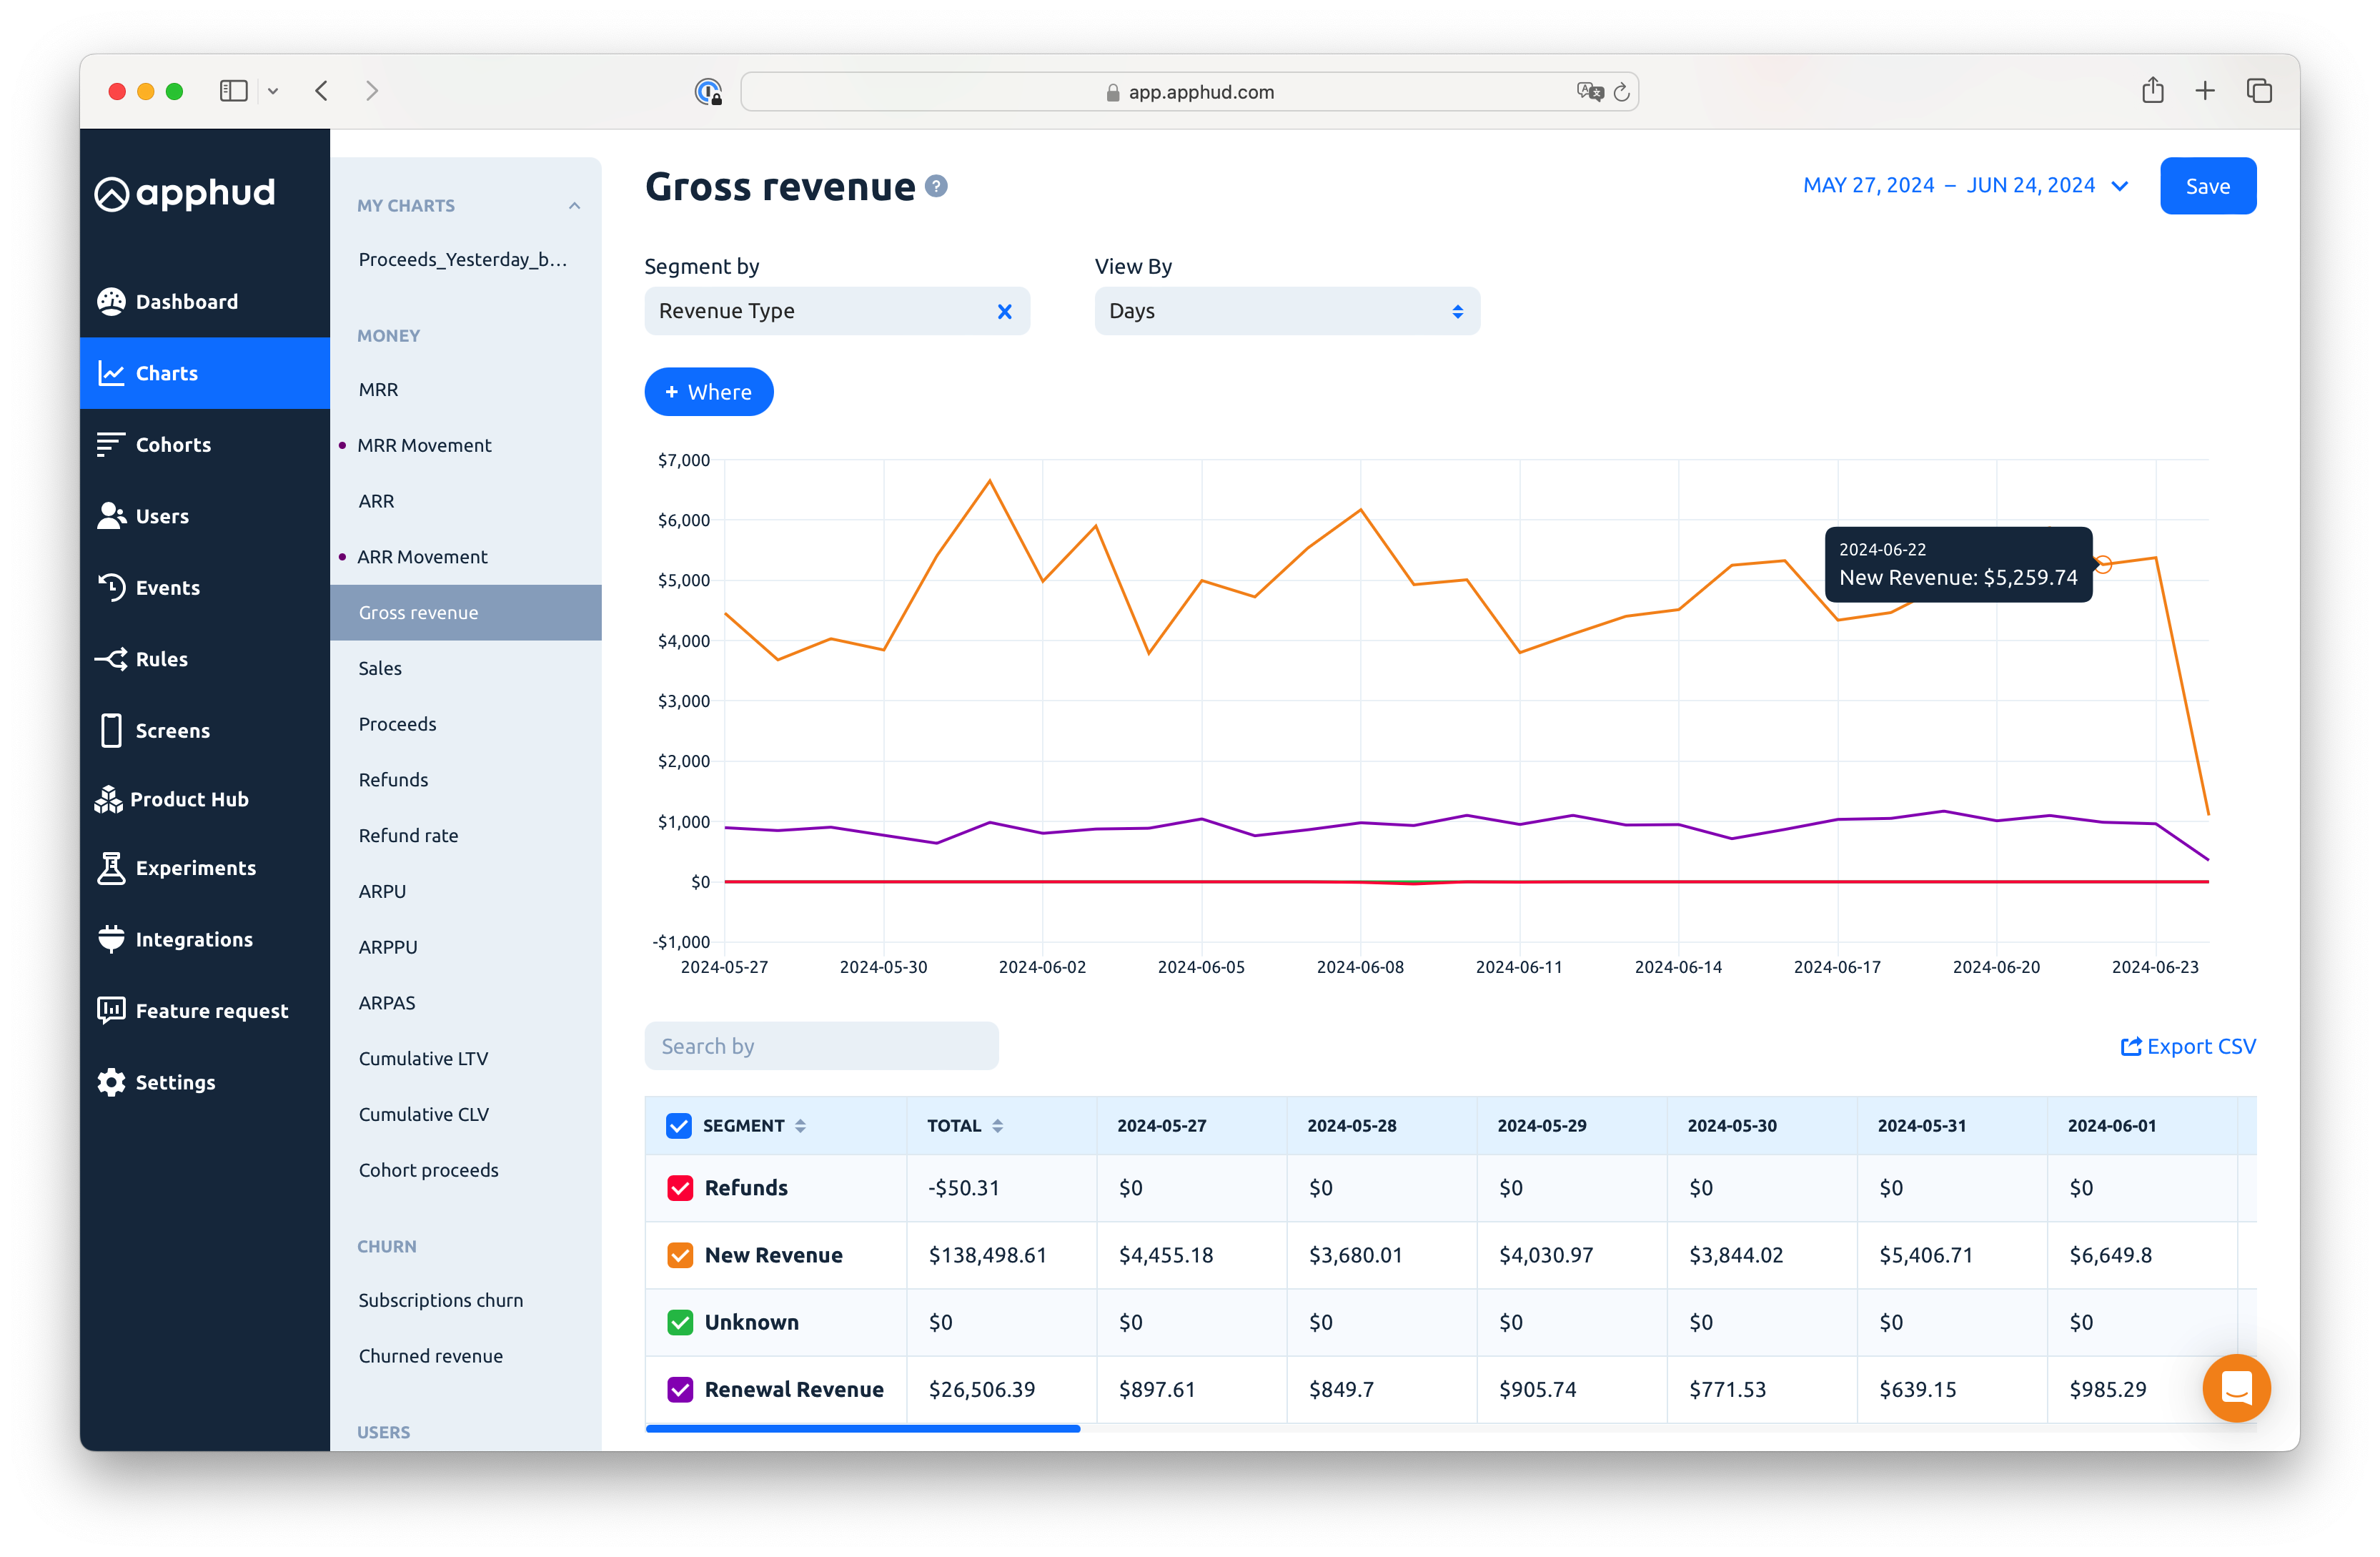Reload the page with refresh icon

(1622, 92)
